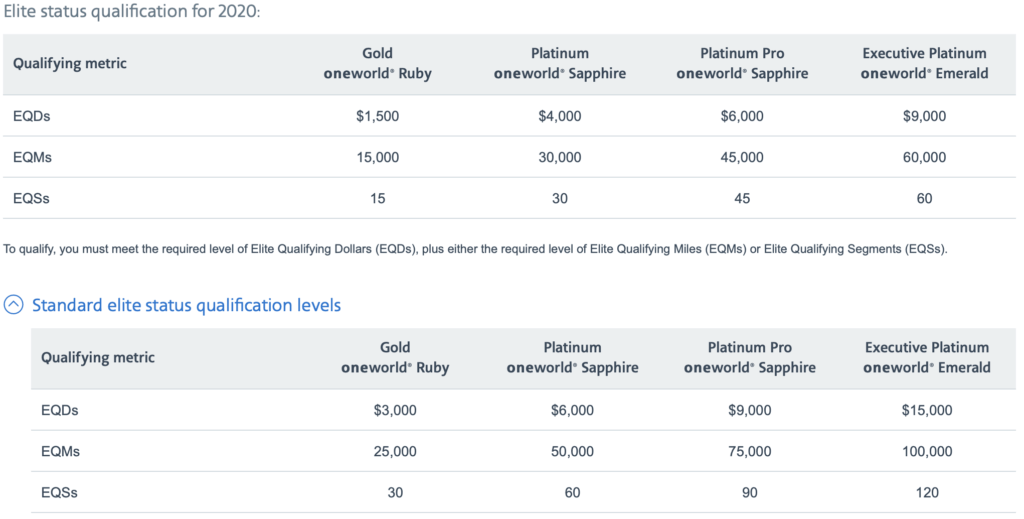Click the 75,000 EQMs Platinum Pro value
Viewport: 1024px width, 519px height.
click(x=750, y=451)
